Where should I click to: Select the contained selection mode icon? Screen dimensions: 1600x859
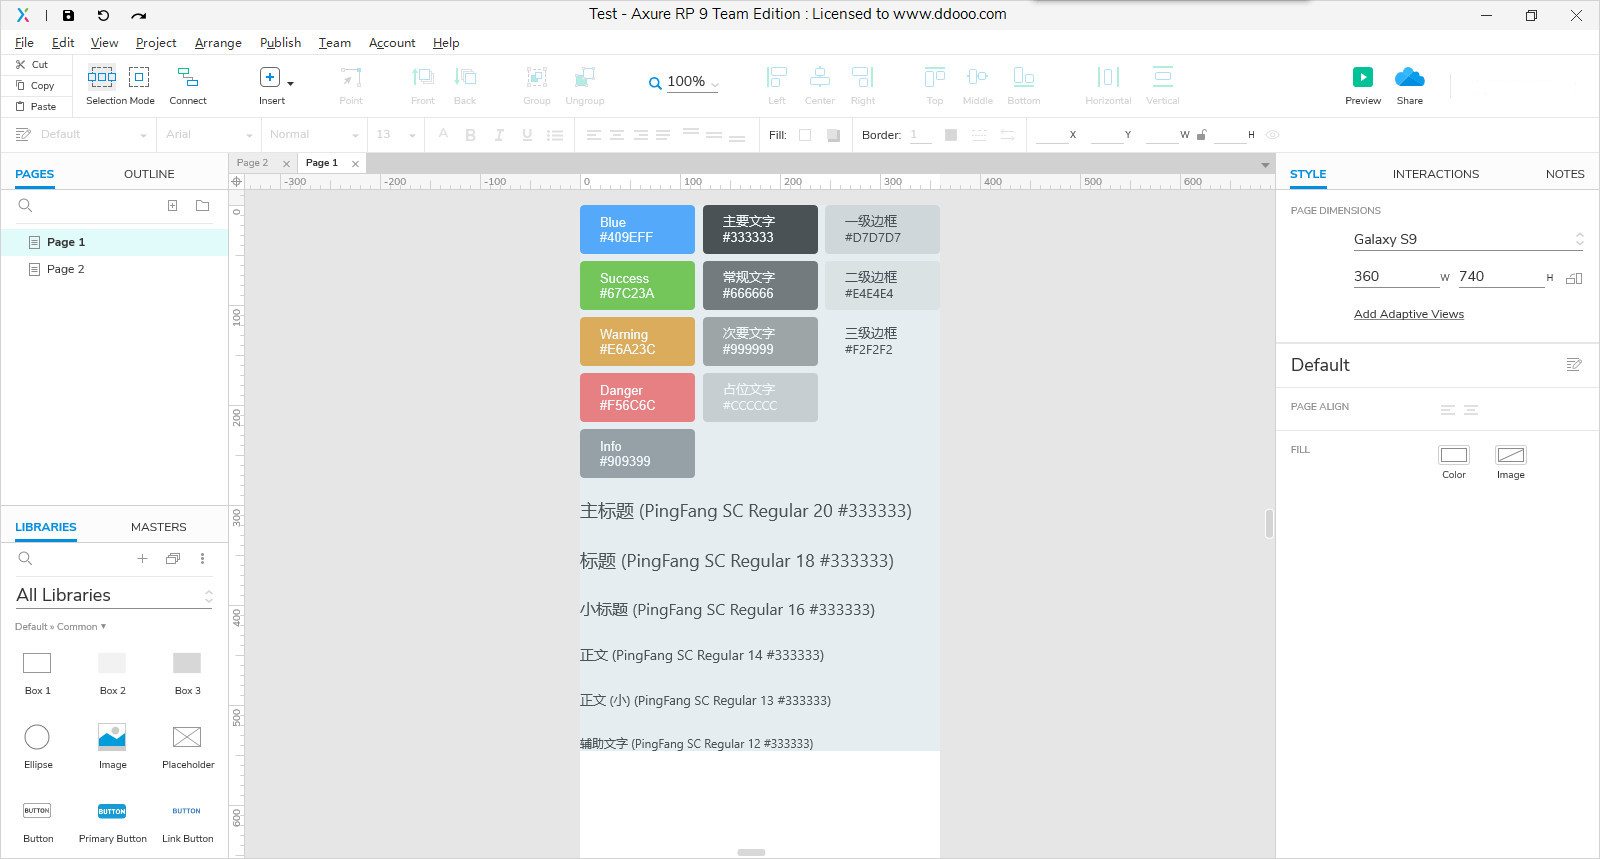click(x=139, y=77)
